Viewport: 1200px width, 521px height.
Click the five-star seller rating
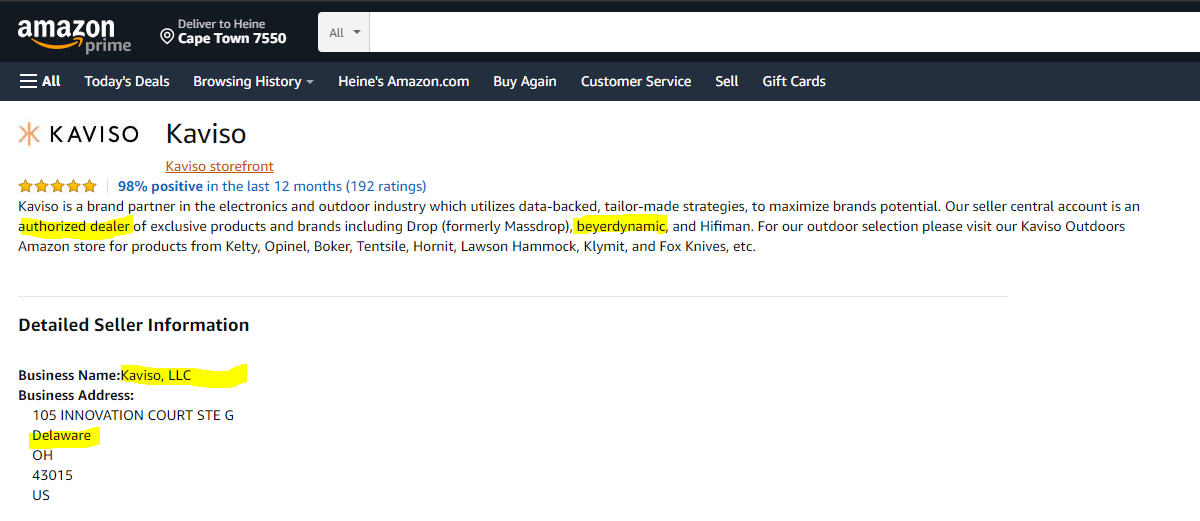tap(57, 186)
